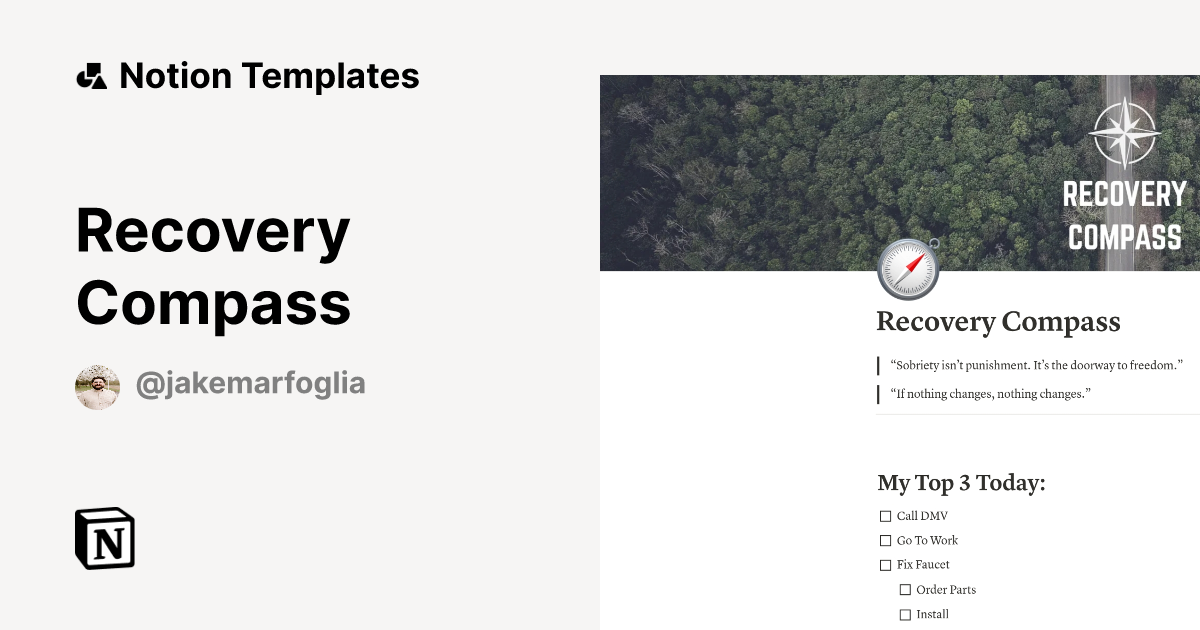Click the Notion "N" logo at bottom left
This screenshot has width=1200, height=630.
103,539
